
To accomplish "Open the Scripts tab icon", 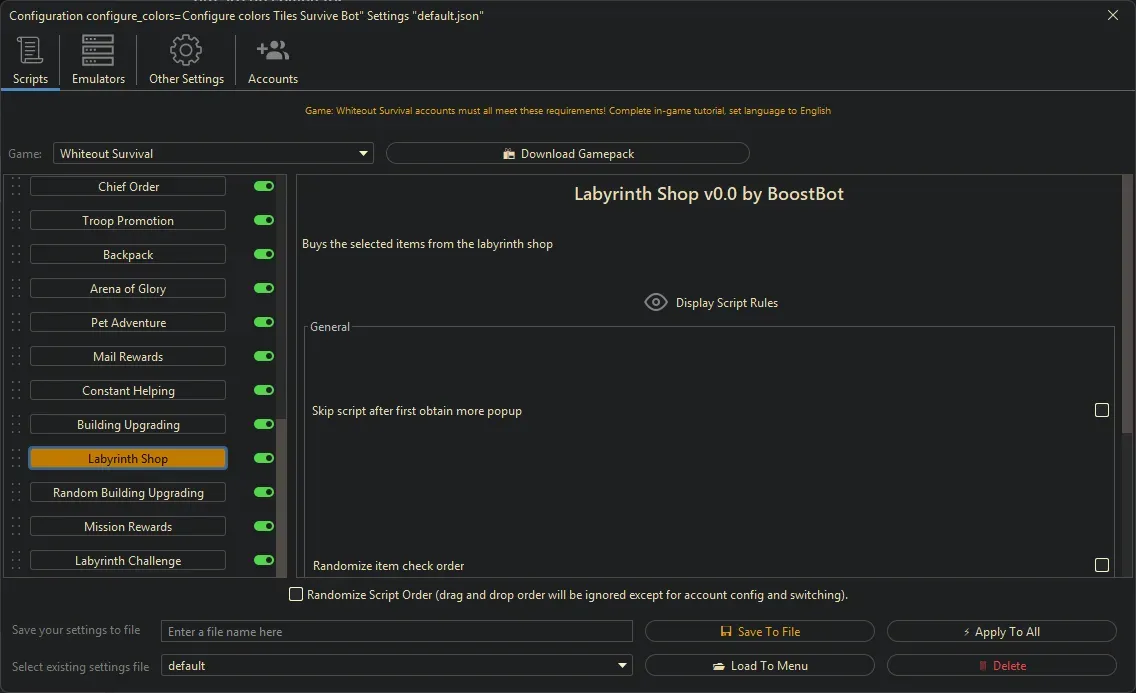I will click(30, 51).
